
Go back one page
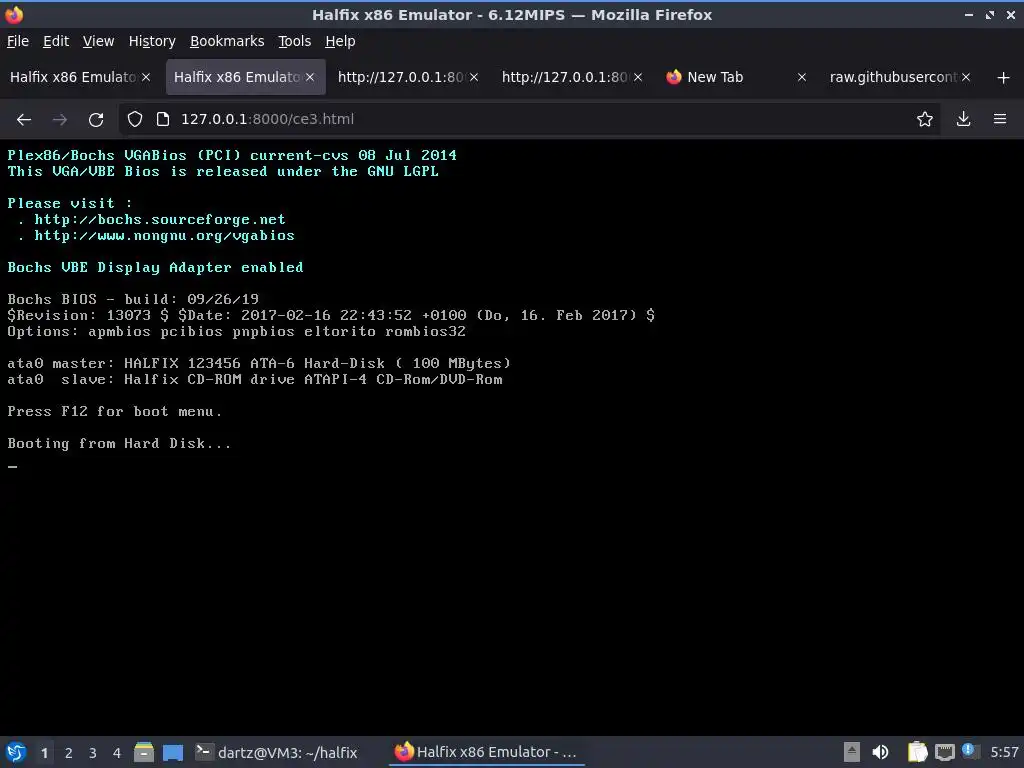point(24,120)
